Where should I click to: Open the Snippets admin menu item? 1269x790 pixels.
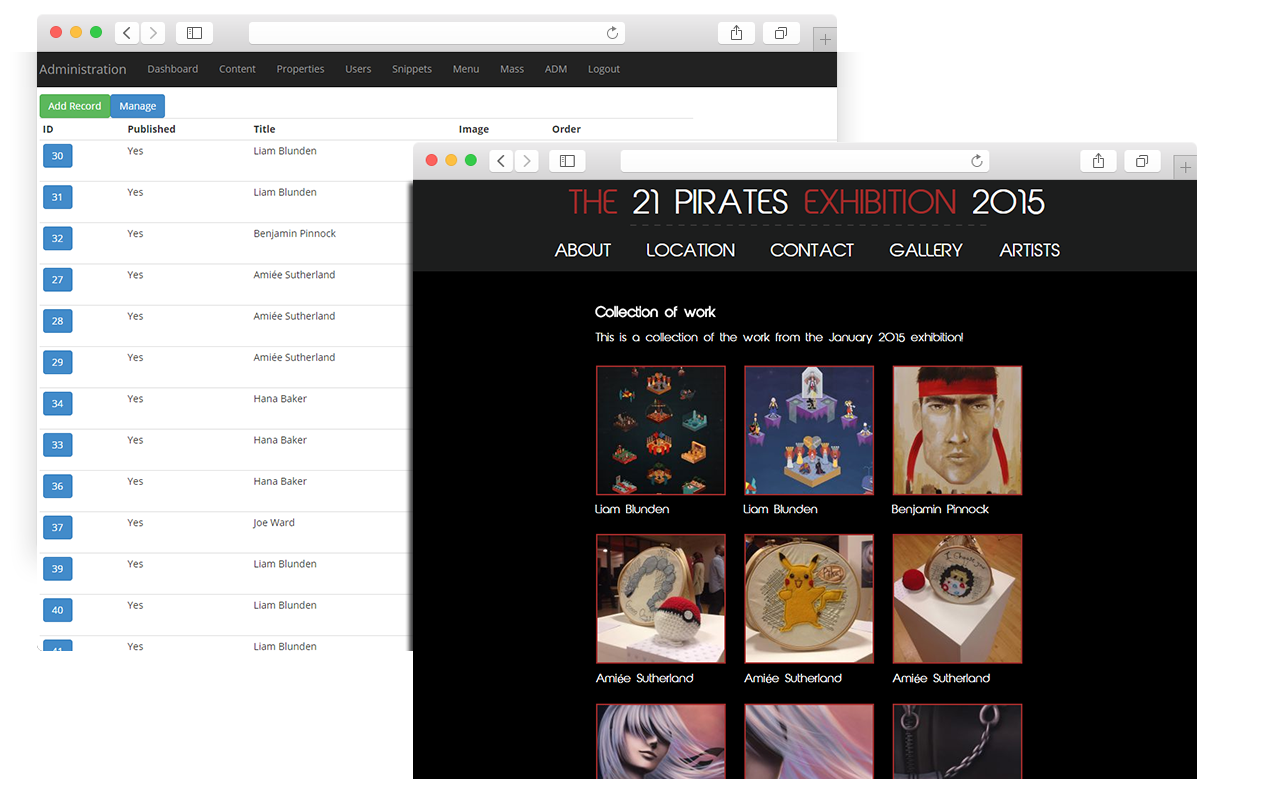(412, 69)
